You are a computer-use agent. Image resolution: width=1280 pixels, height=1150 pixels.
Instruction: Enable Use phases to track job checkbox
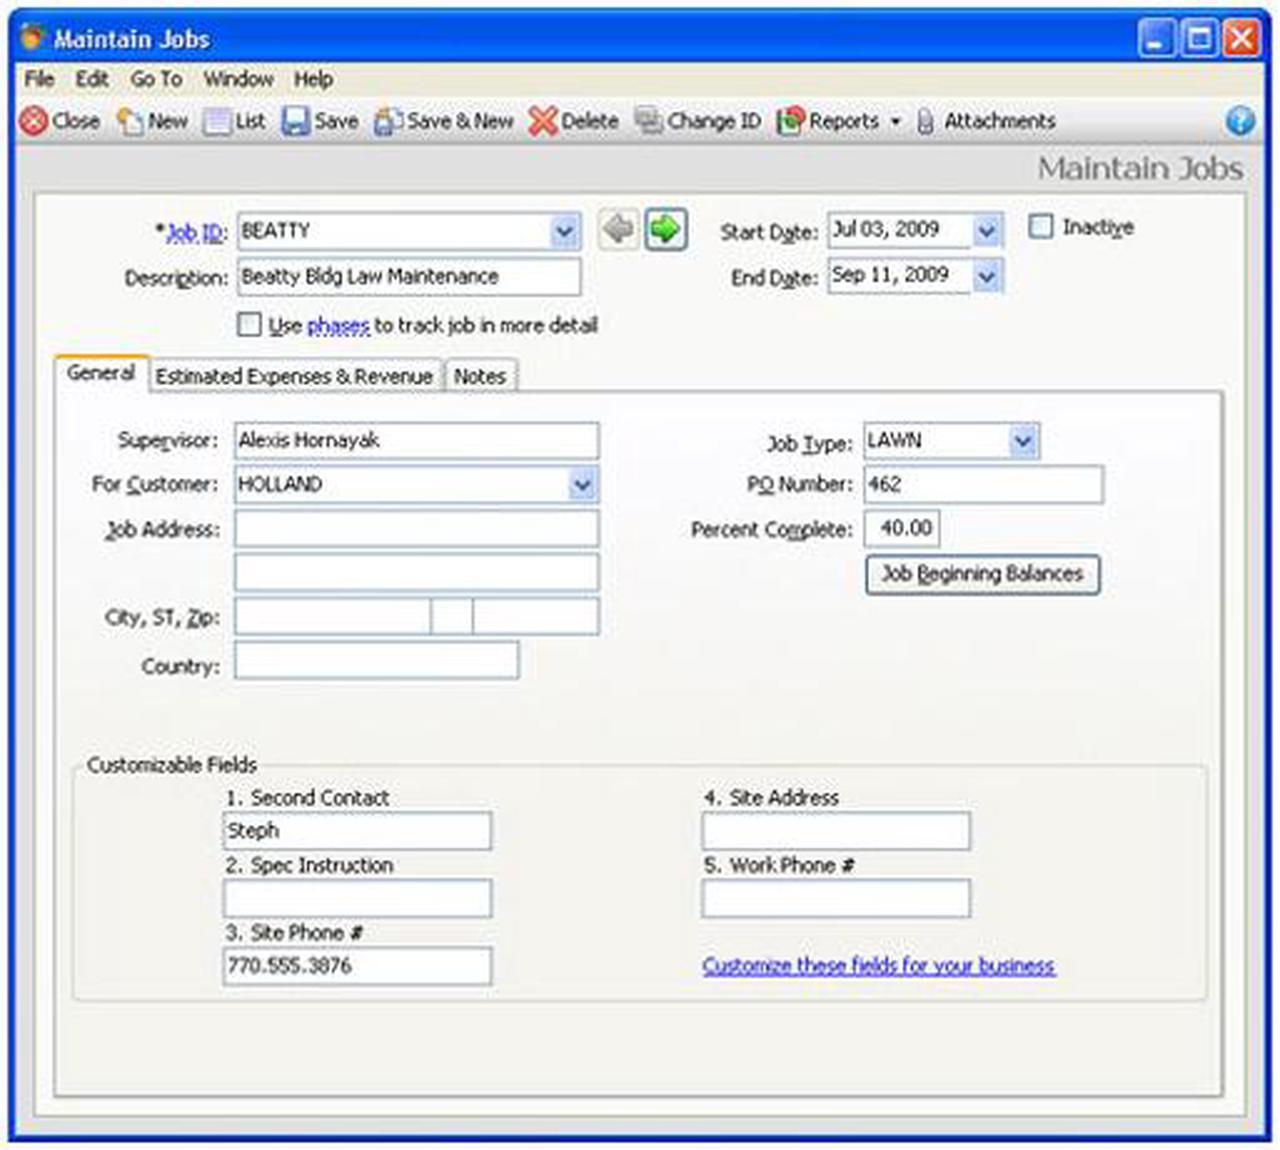tap(249, 324)
